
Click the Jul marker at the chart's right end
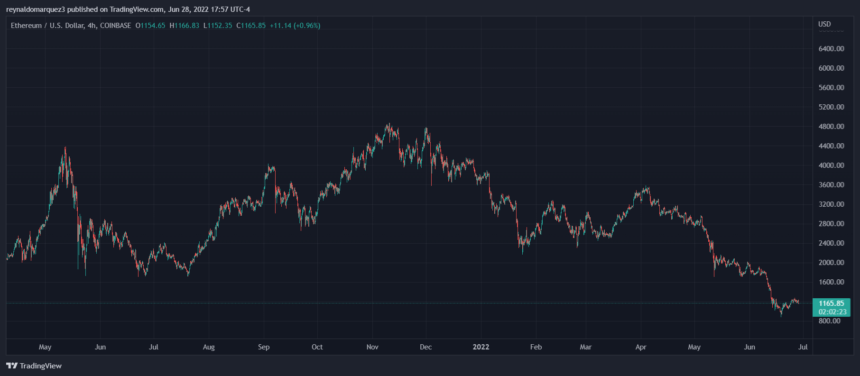(803, 347)
